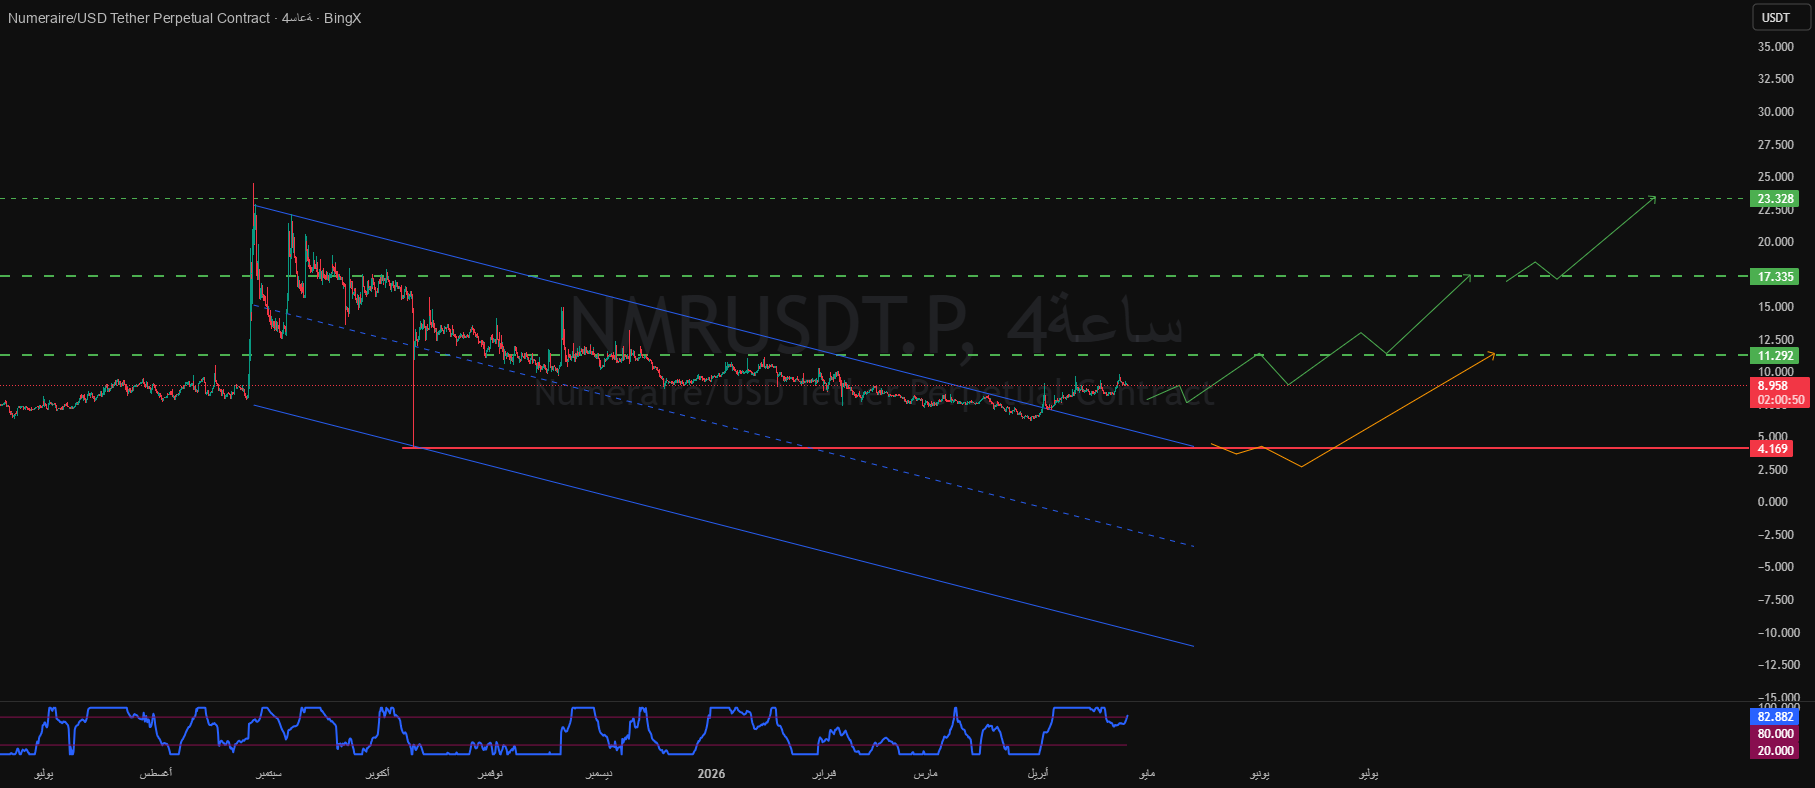Viewport: 1815px width, 788px height.
Task: Click the Numeraire/USD Tether Perpetual Contract title
Action: 139,18
